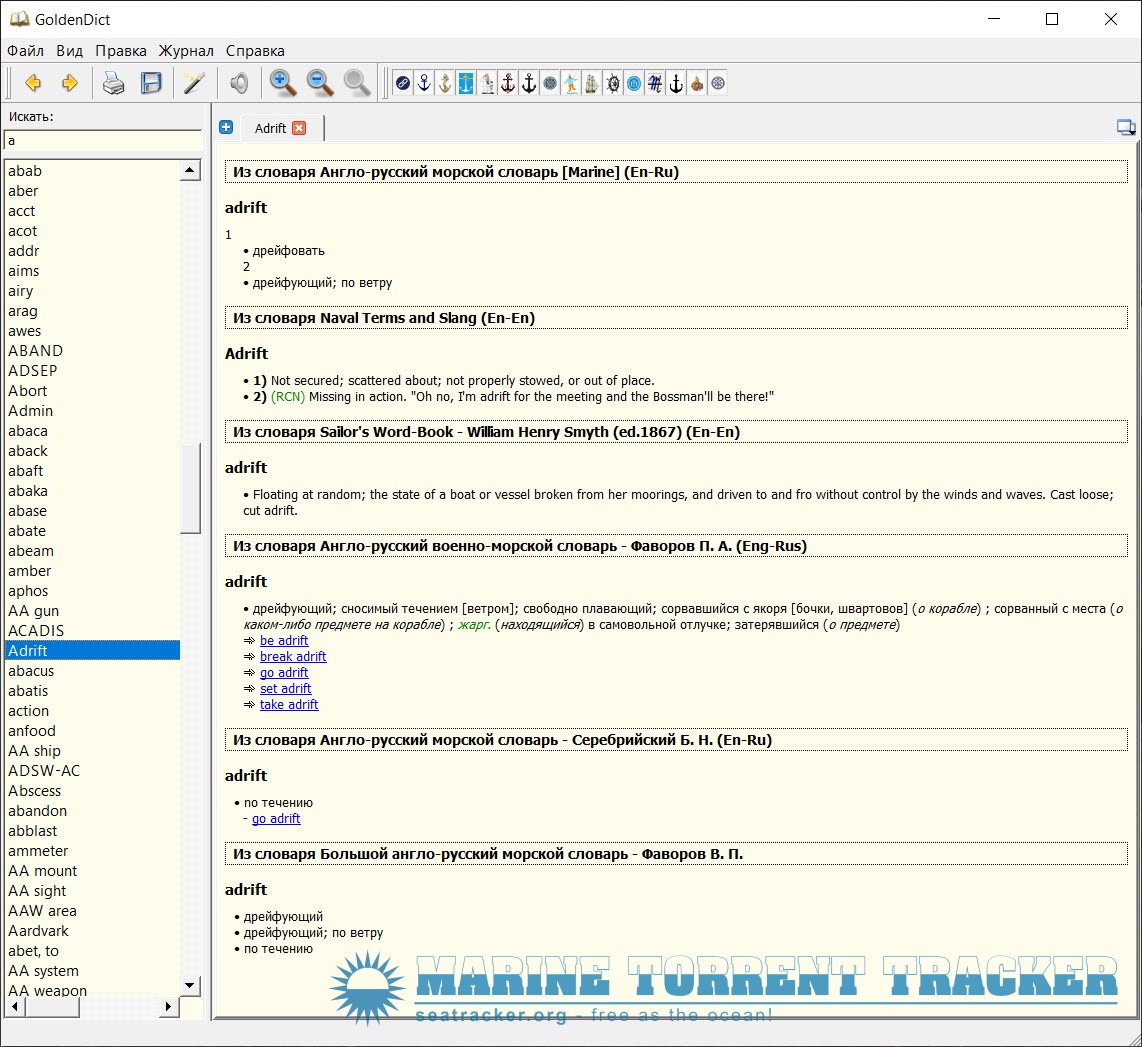Select the dark blue chain-link dictionary icon

coord(403,83)
